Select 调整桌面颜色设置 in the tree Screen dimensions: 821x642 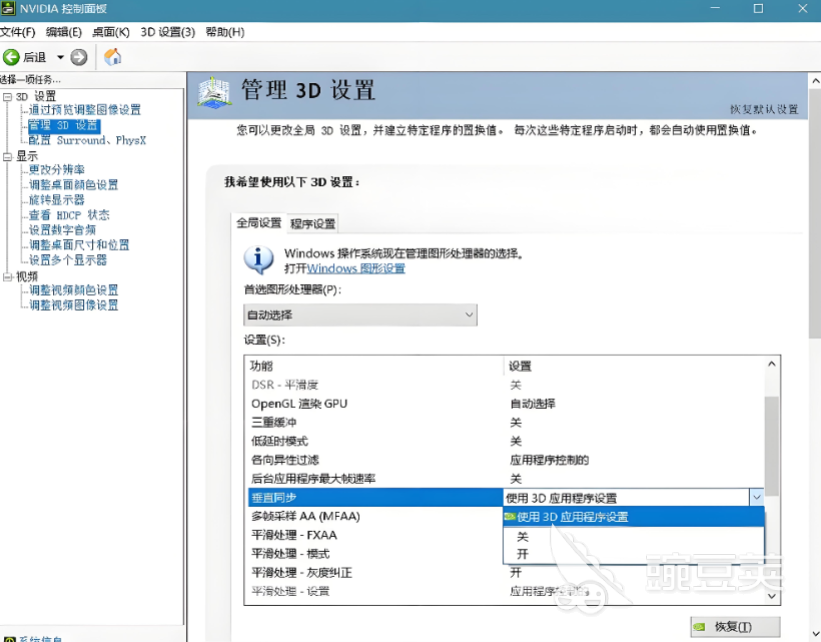(73, 185)
